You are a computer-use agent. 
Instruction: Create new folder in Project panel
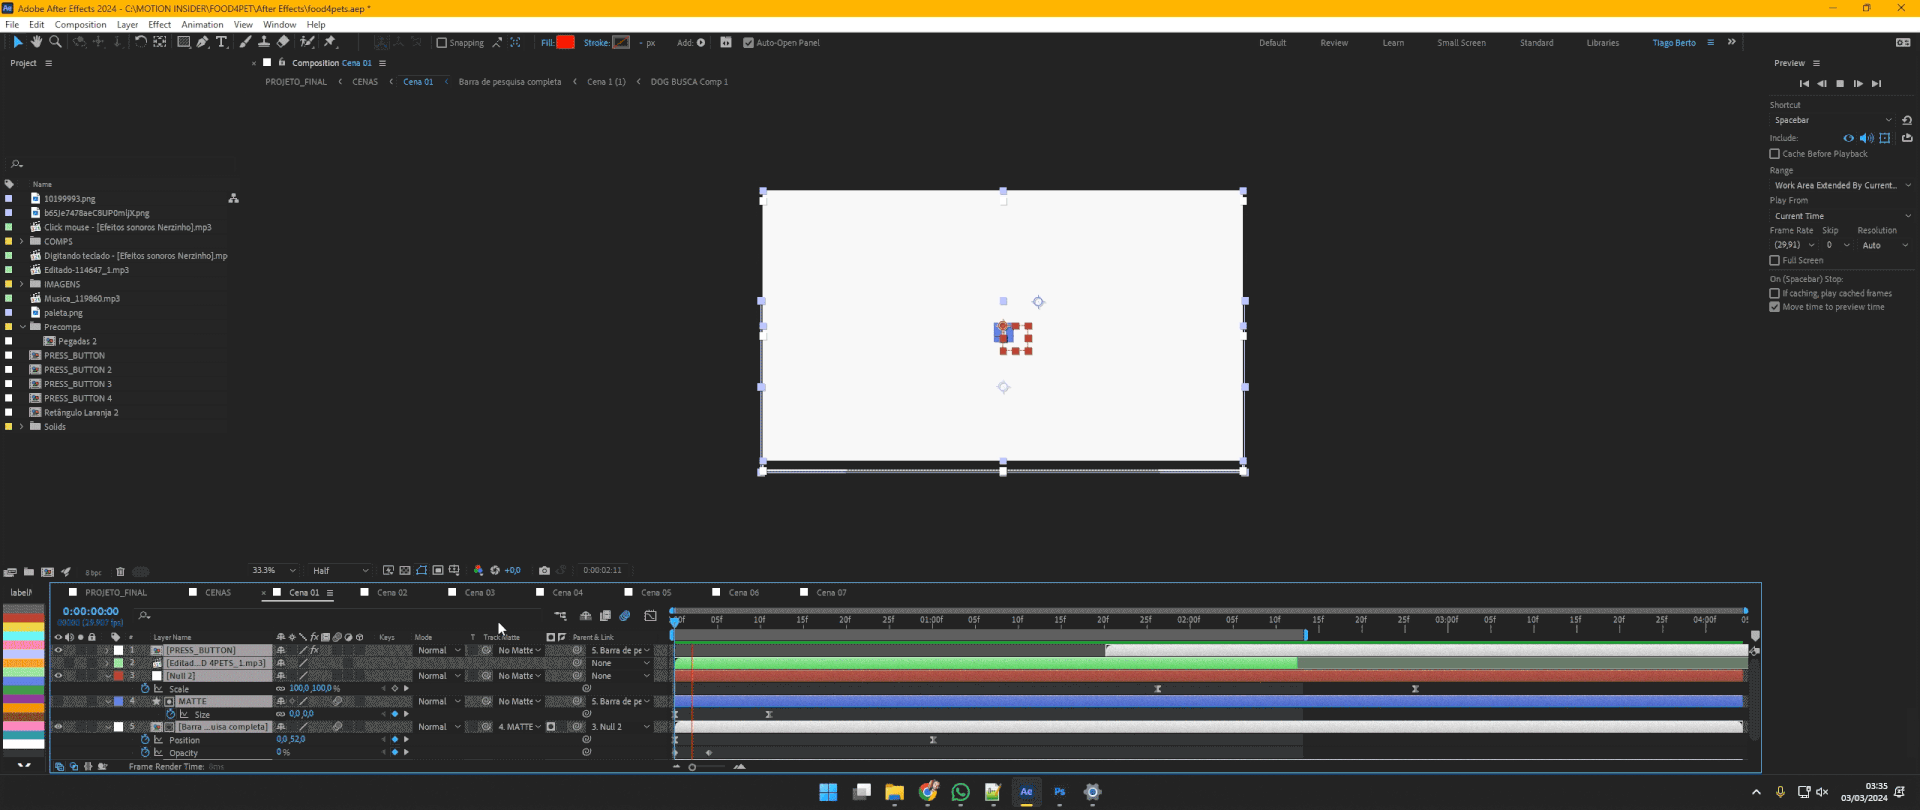click(29, 572)
